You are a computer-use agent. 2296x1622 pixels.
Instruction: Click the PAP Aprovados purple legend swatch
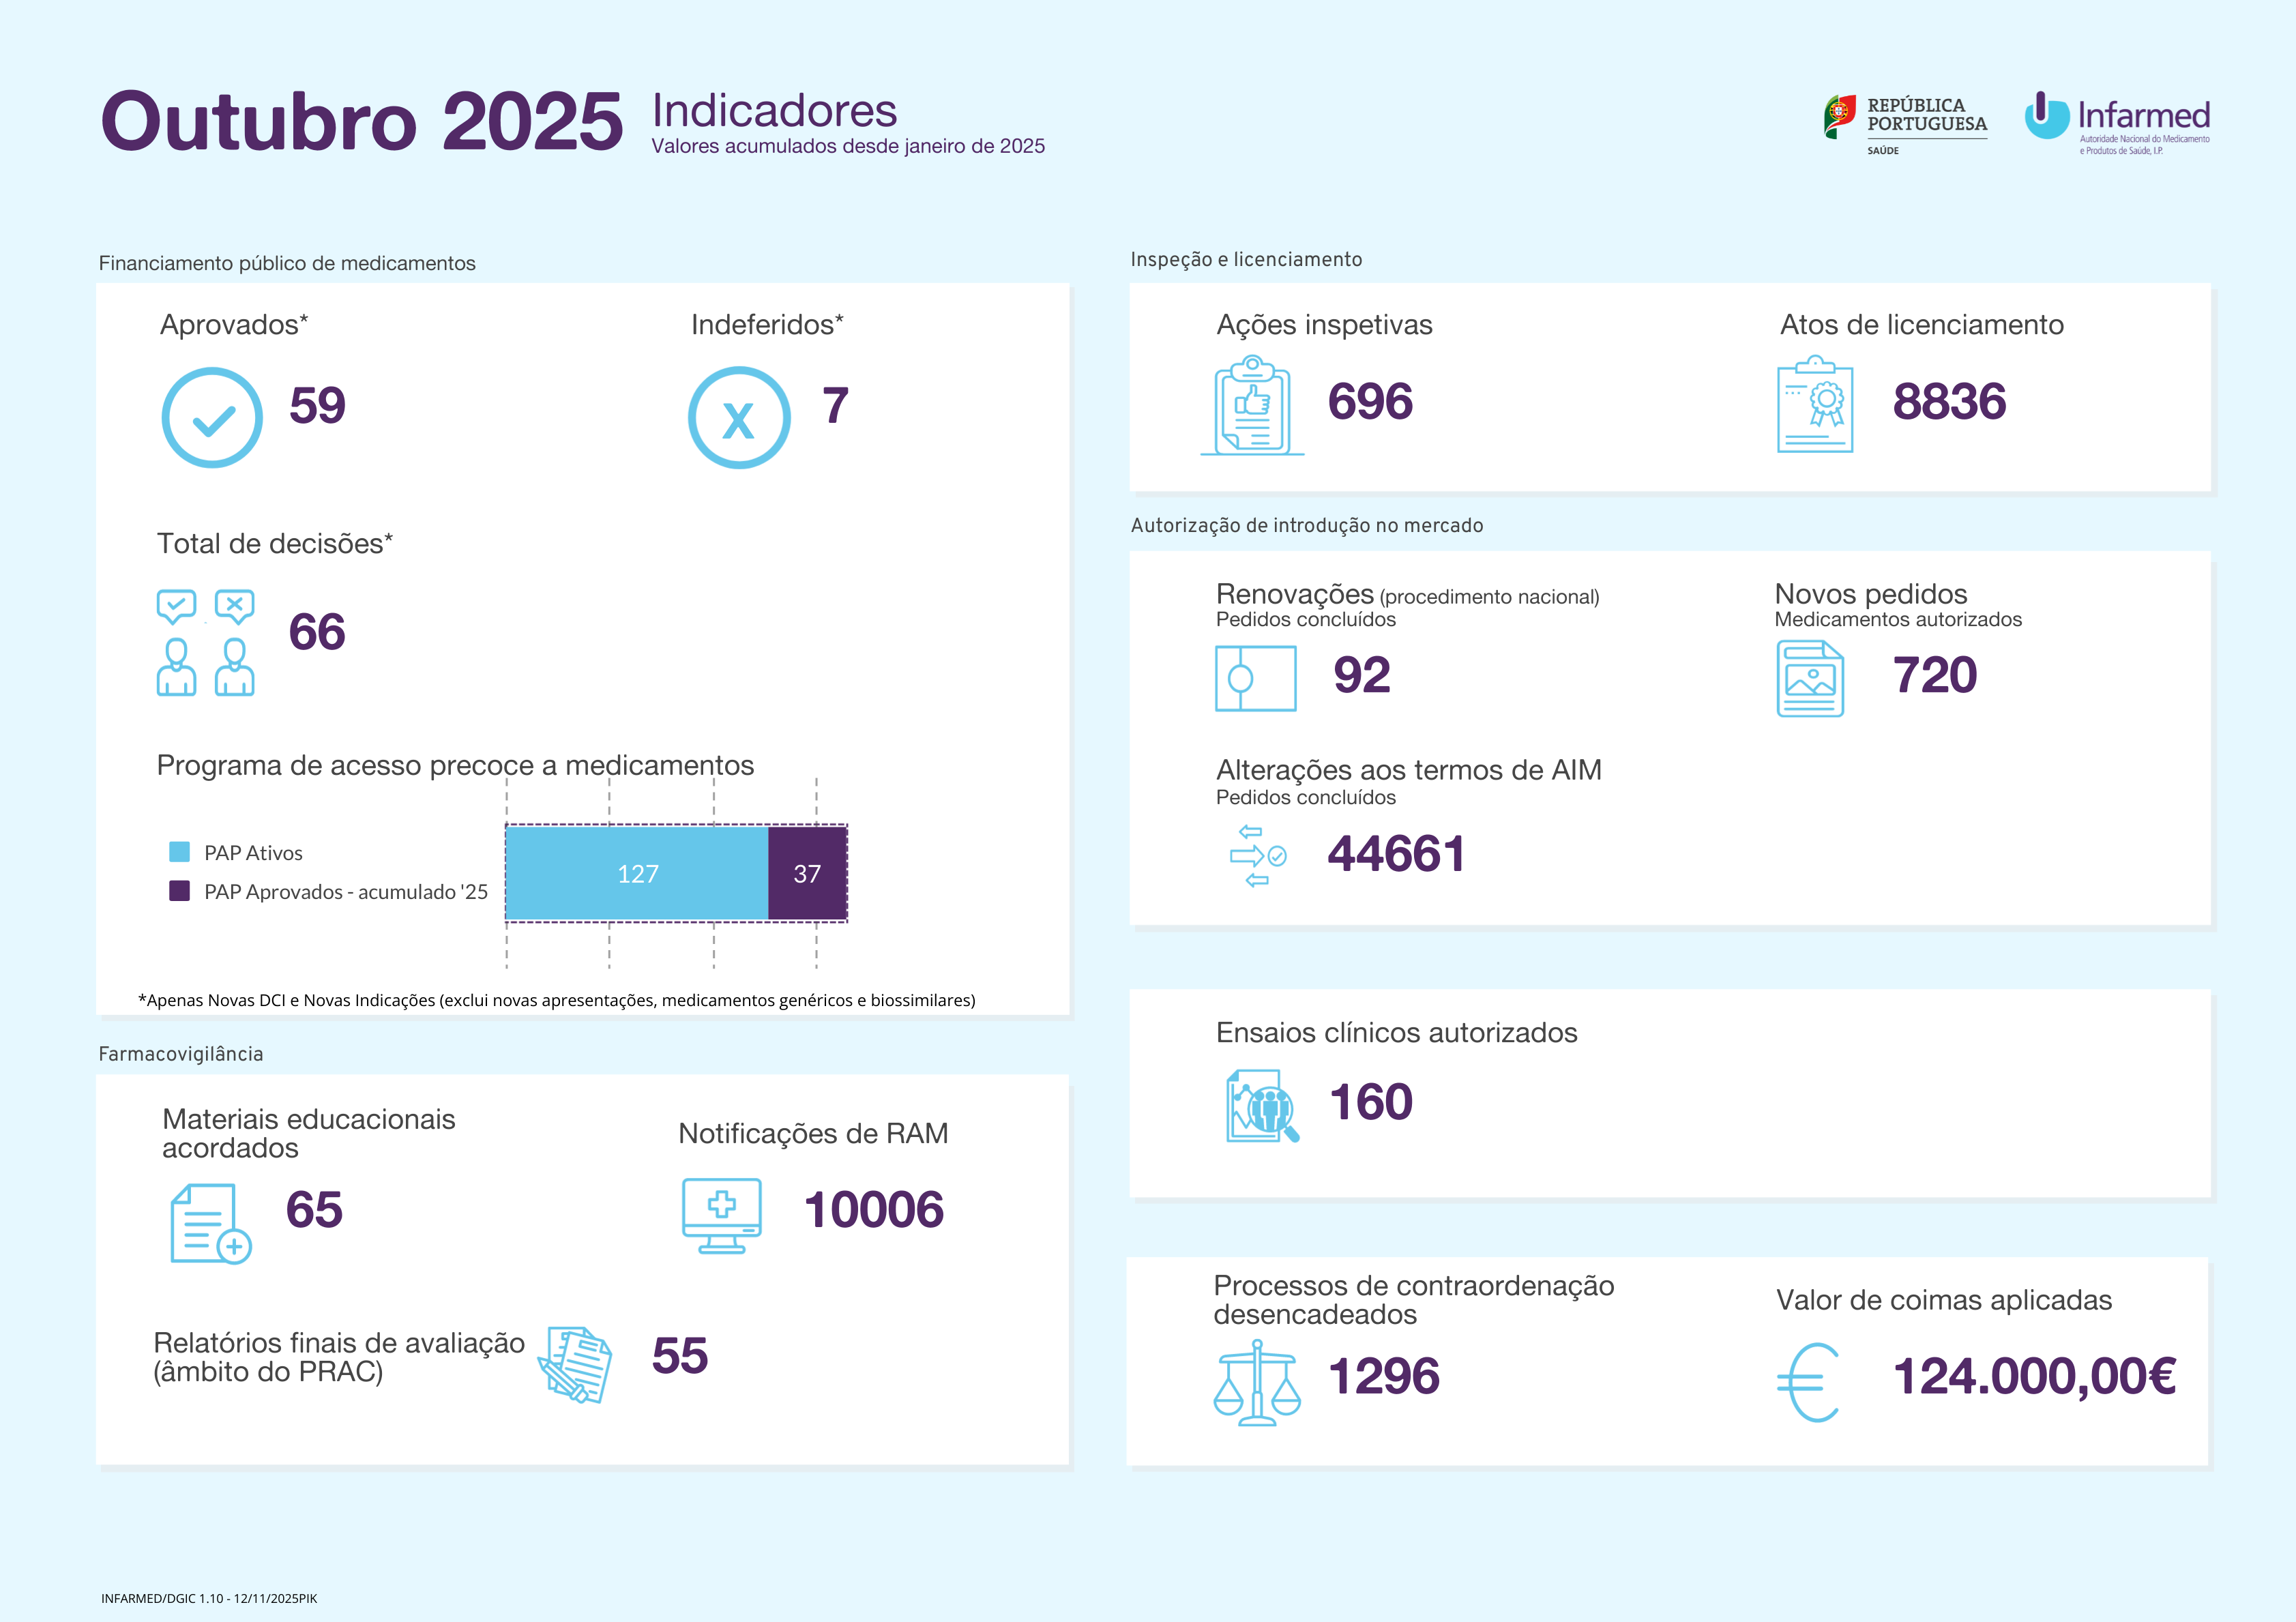click(x=180, y=891)
